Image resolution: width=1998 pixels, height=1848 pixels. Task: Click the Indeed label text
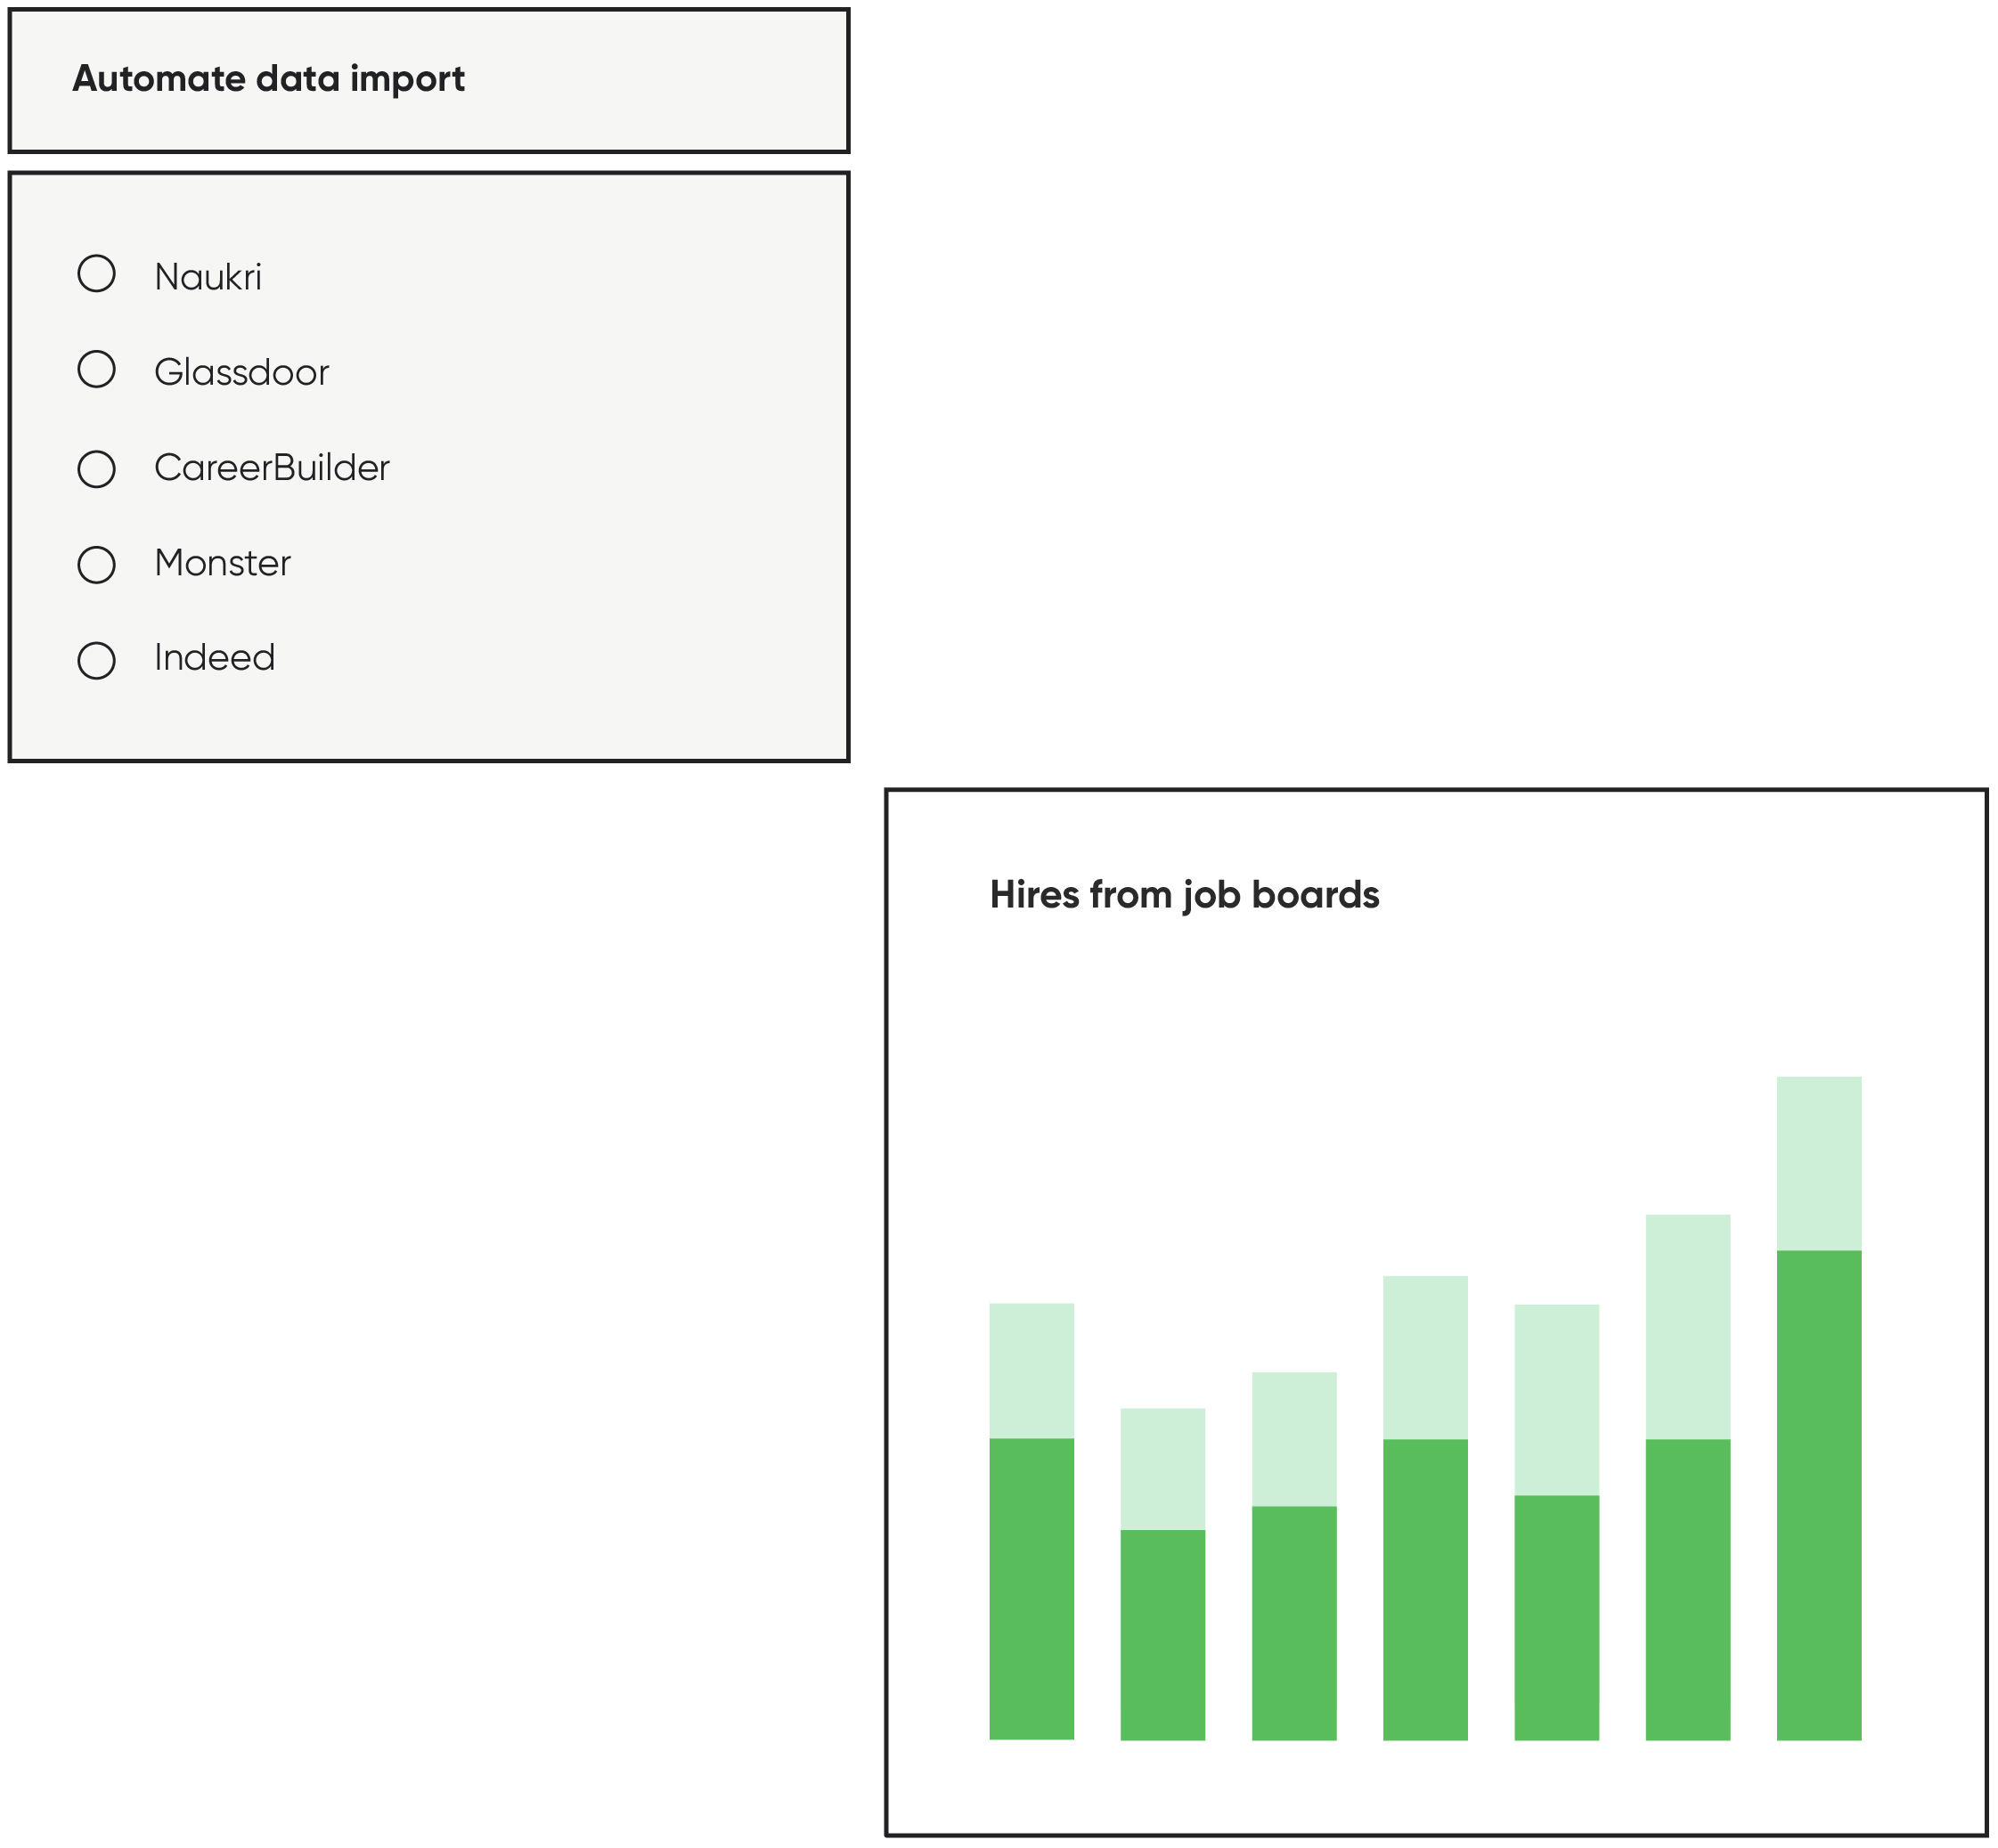214,657
